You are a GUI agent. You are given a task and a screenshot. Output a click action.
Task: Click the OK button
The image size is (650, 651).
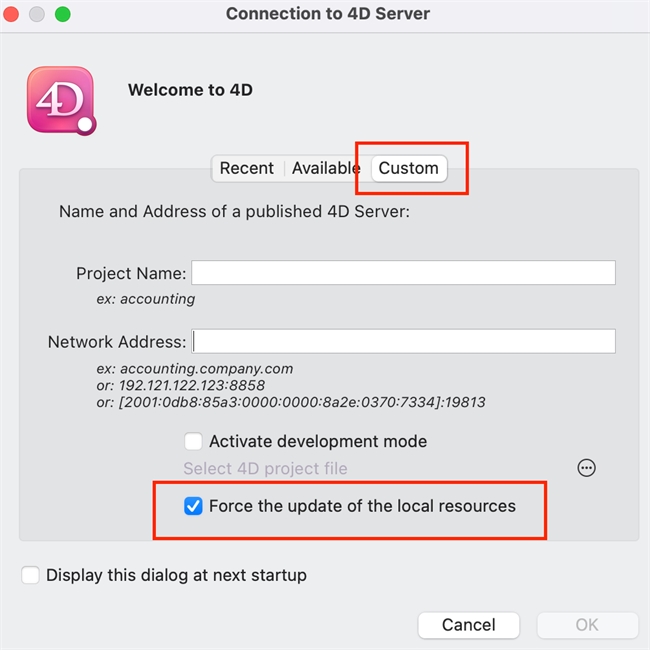(x=587, y=625)
